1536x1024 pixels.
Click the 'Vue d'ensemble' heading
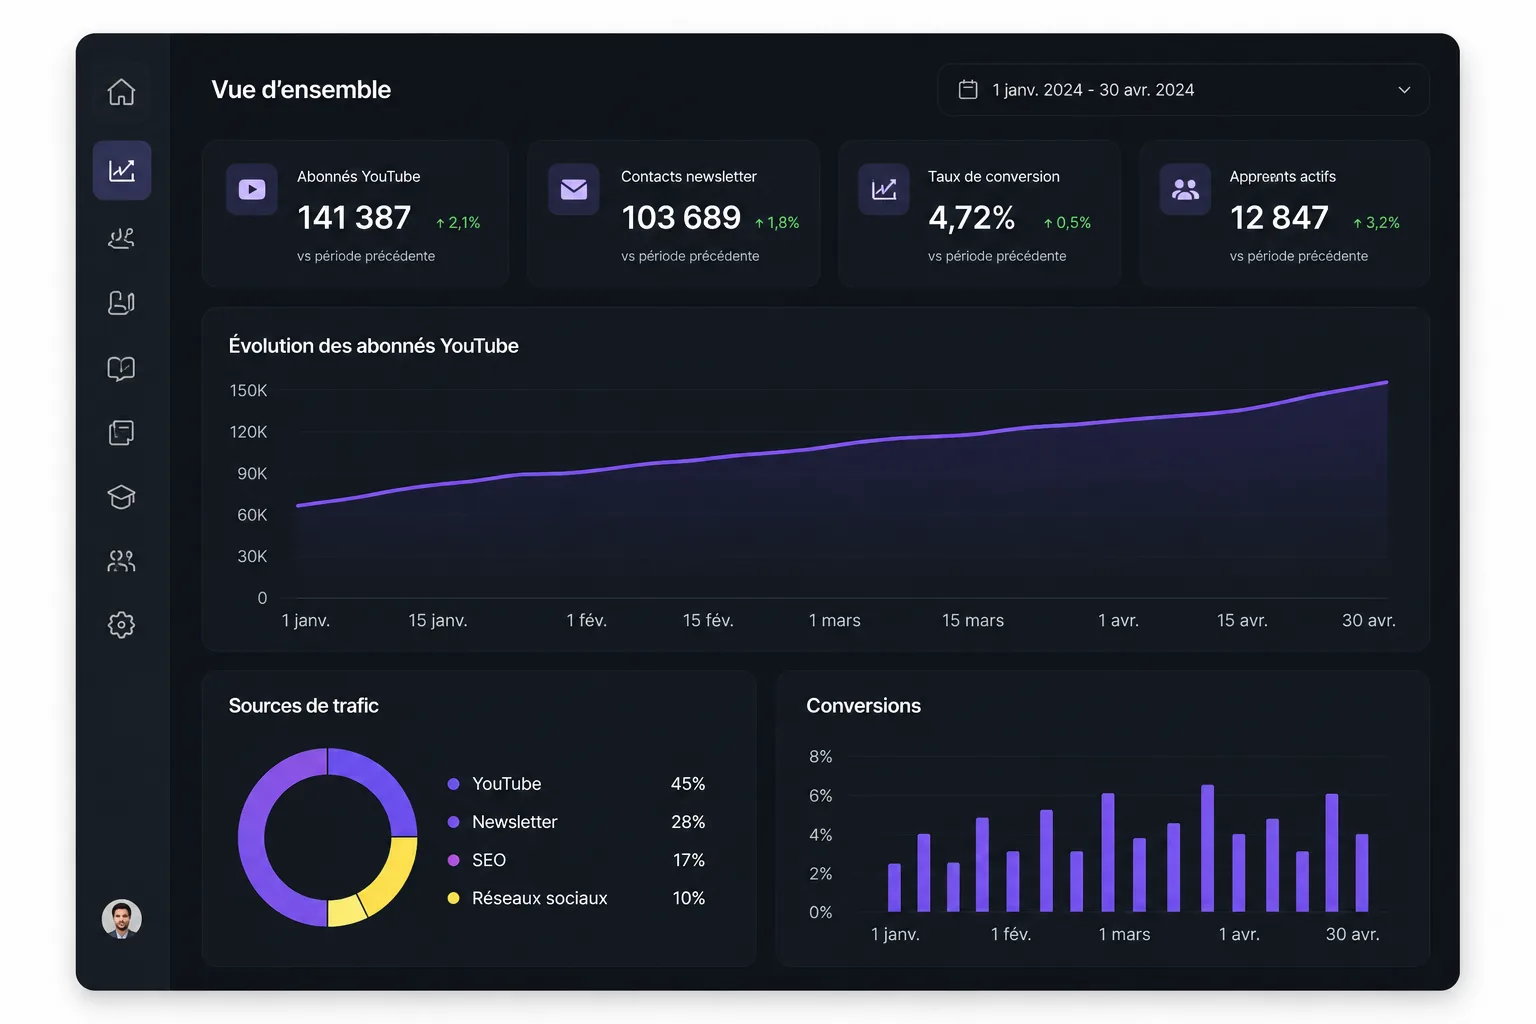[x=301, y=90]
